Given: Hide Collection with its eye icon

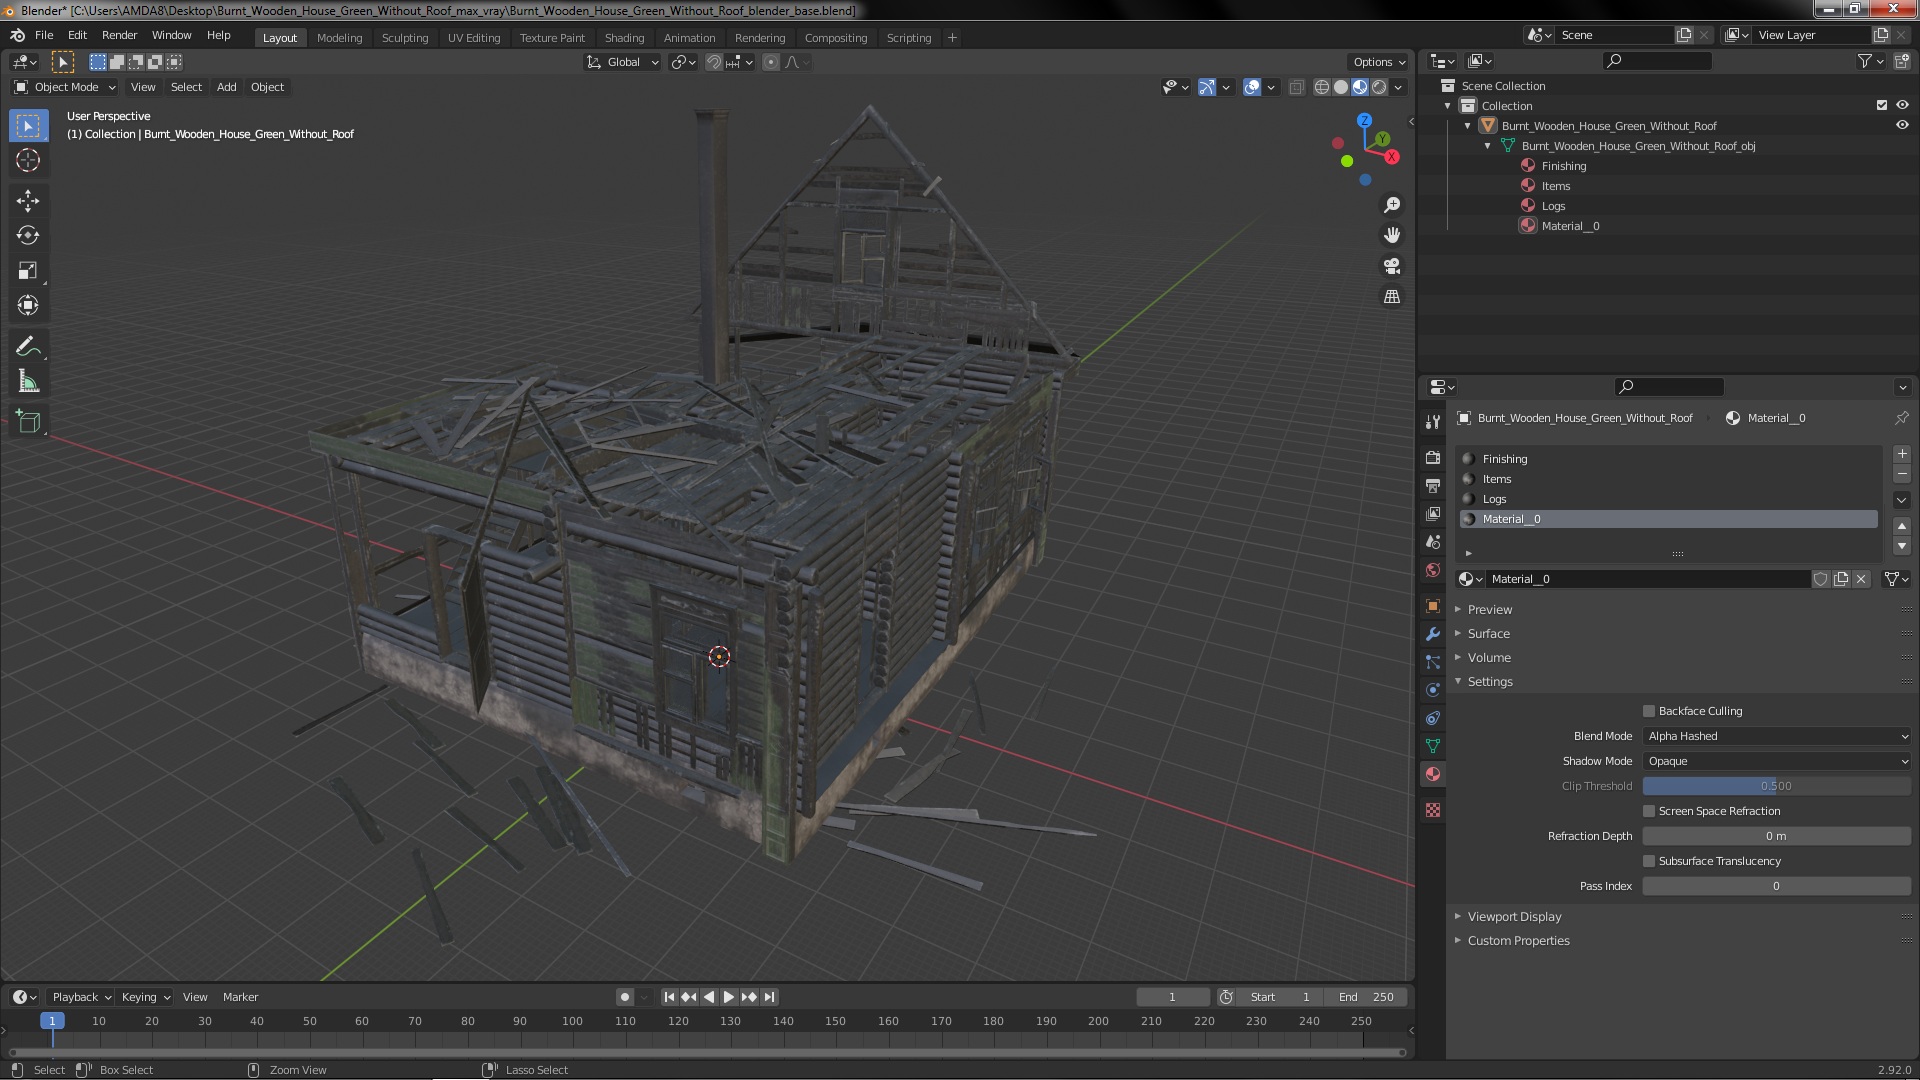Looking at the screenshot, I should pos(1902,105).
